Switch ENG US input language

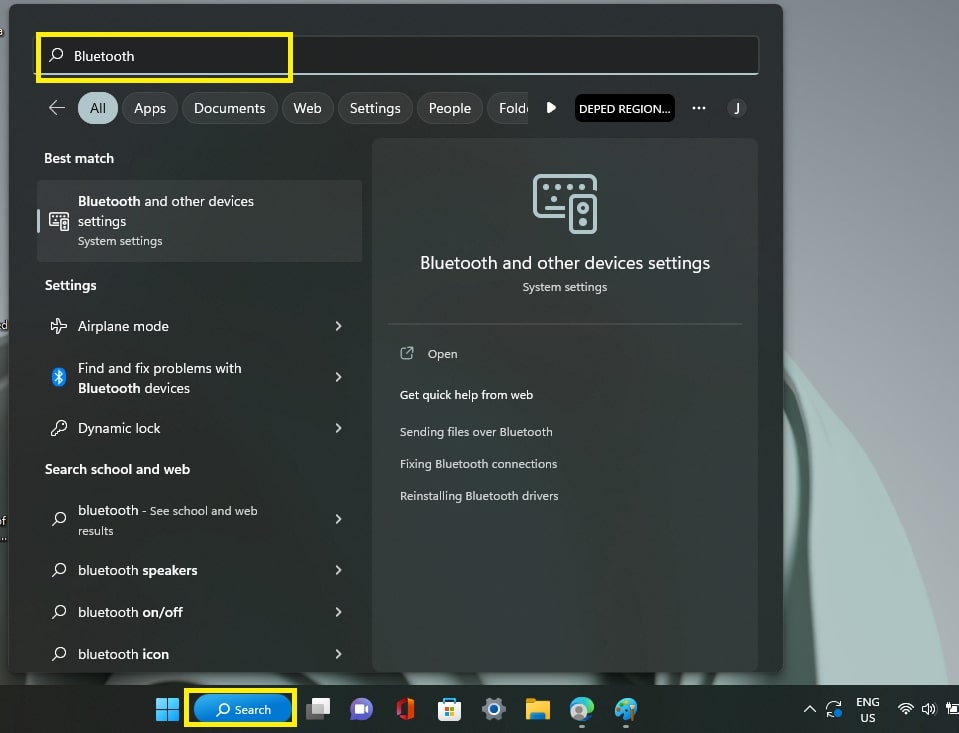[x=867, y=710]
